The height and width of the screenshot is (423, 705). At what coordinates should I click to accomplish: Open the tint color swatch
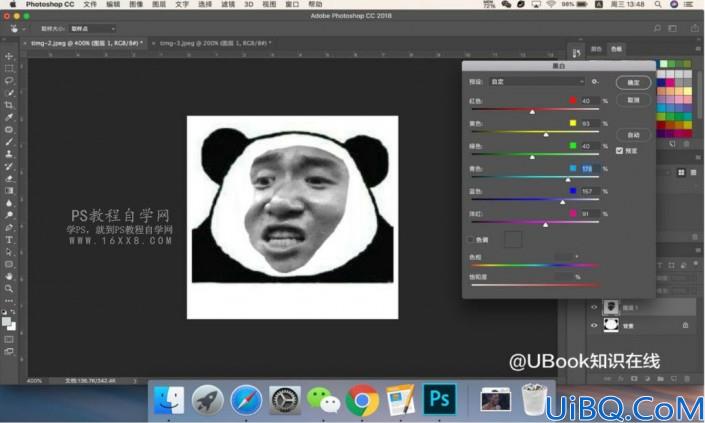pyautogui.click(x=513, y=240)
